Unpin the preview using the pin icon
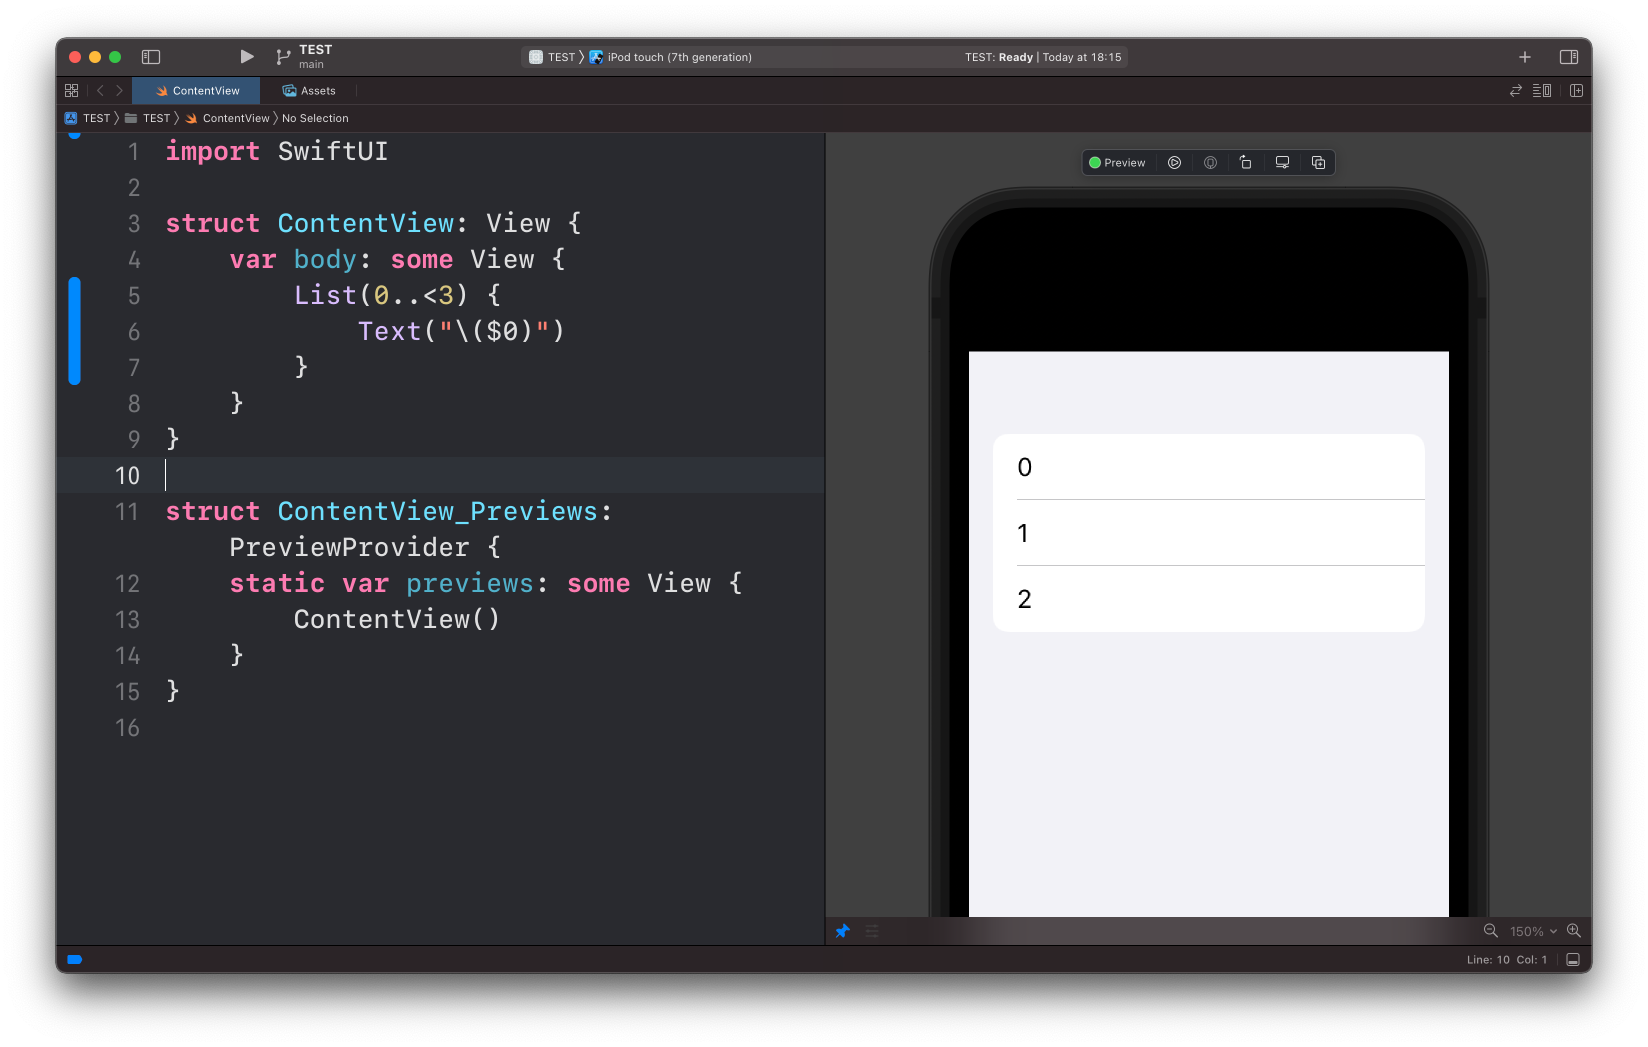Image resolution: width=1648 pixels, height=1047 pixels. click(842, 931)
